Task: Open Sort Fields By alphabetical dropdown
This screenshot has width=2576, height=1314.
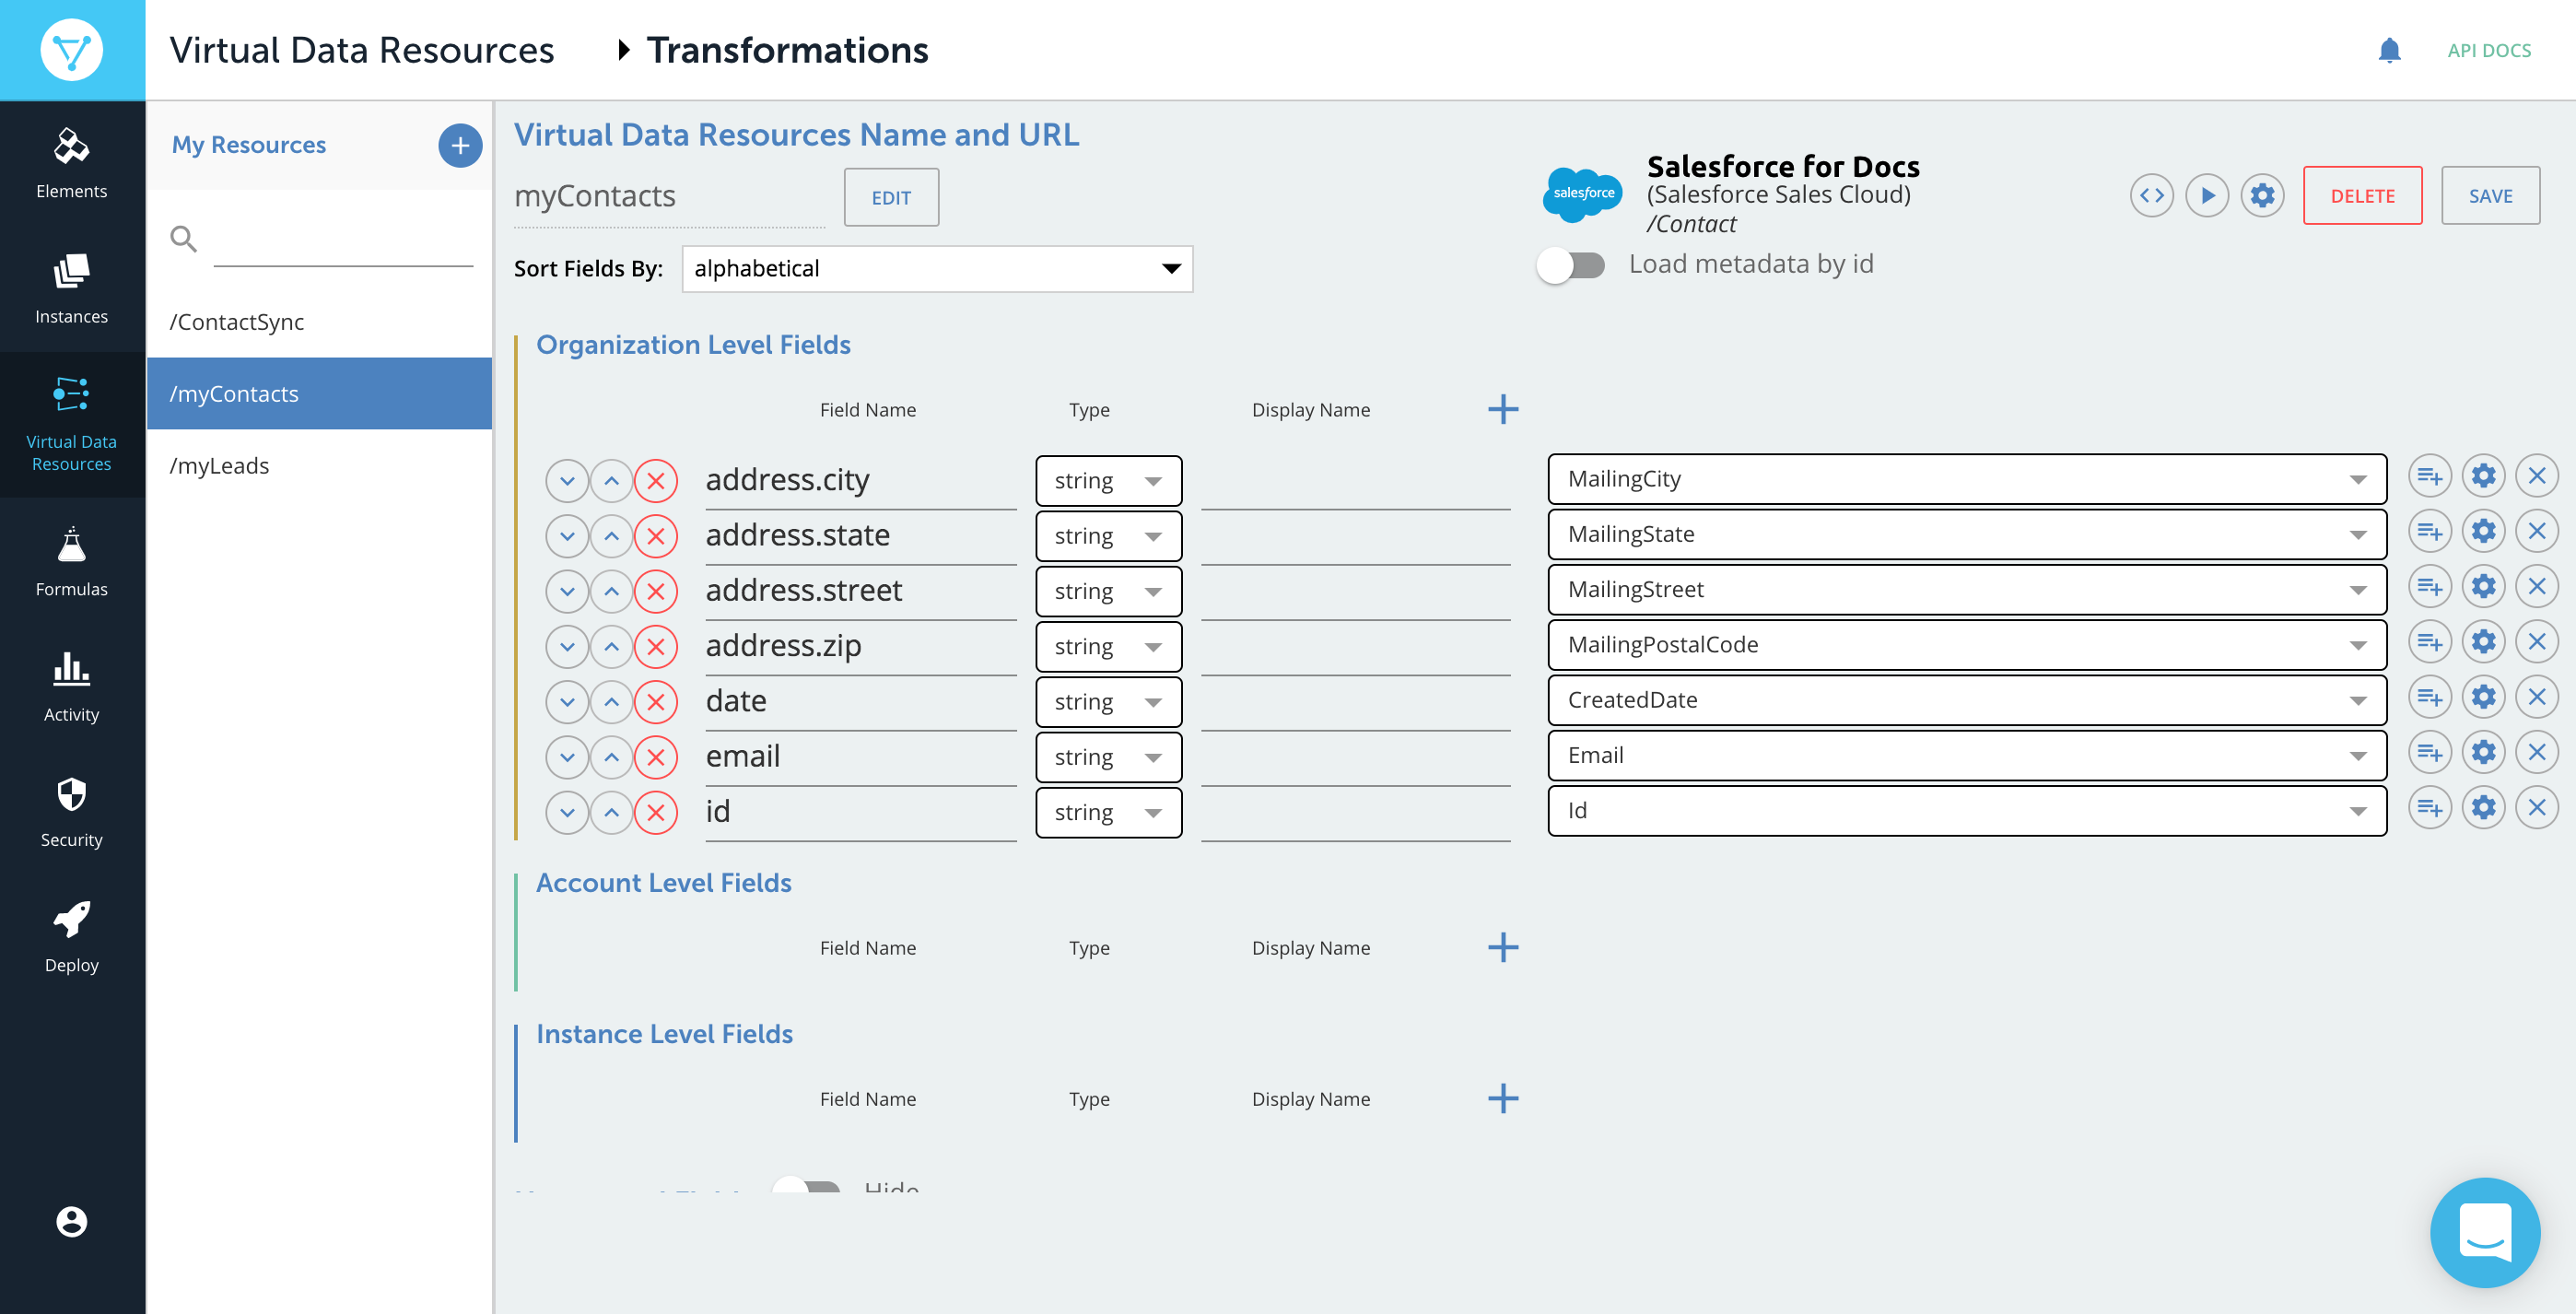Action: 937,269
